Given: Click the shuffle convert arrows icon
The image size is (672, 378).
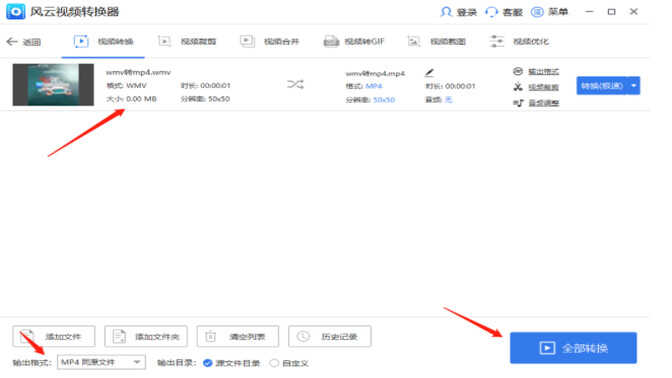Looking at the screenshot, I should pyautogui.click(x=295, y=84).
